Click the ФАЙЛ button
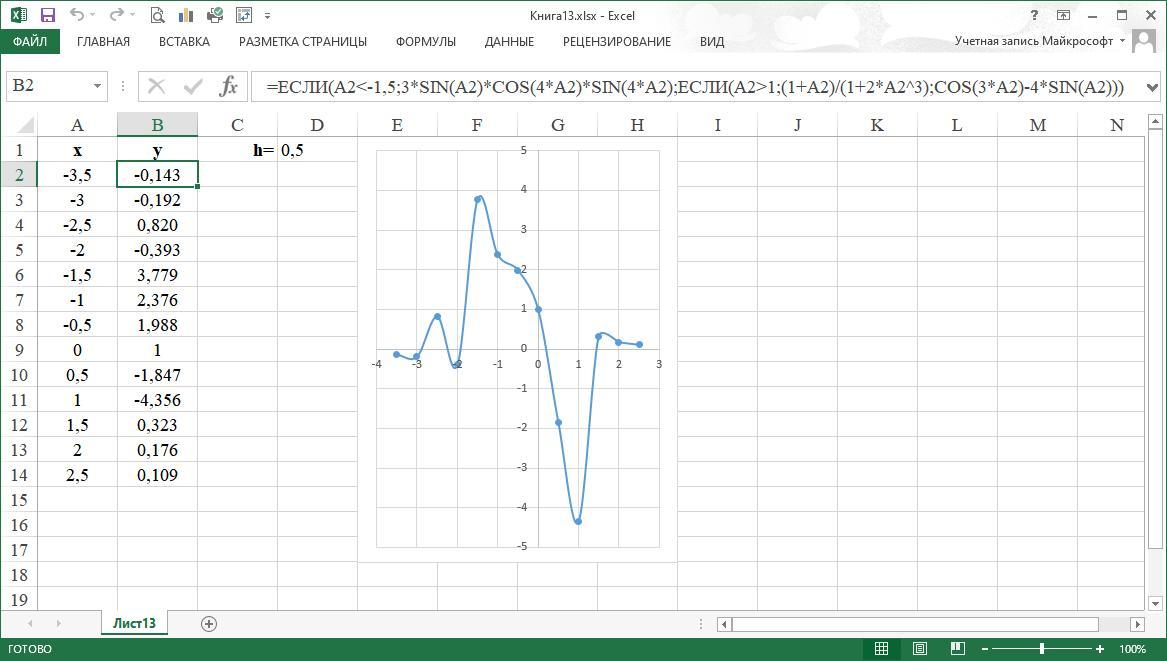This screenshot has height=661, width=1167. [x=30, y=42]
